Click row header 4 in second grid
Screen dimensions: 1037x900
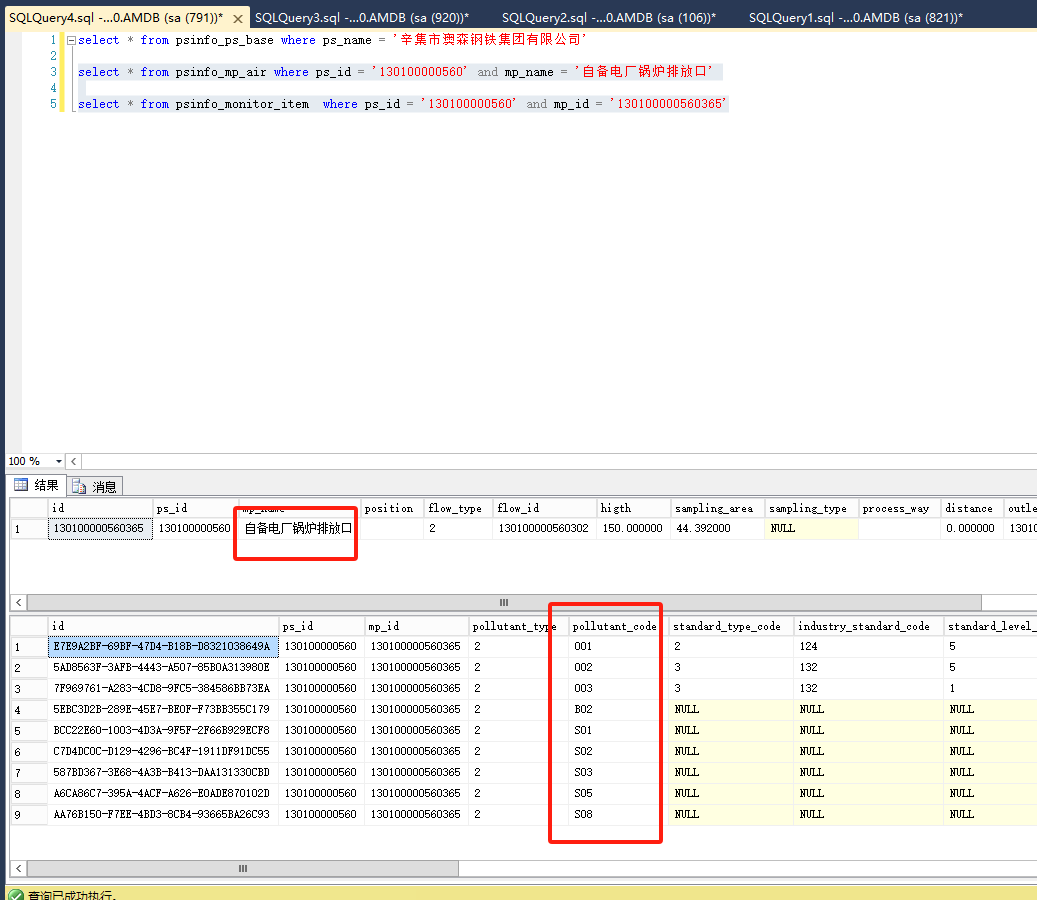coord(29,709)
